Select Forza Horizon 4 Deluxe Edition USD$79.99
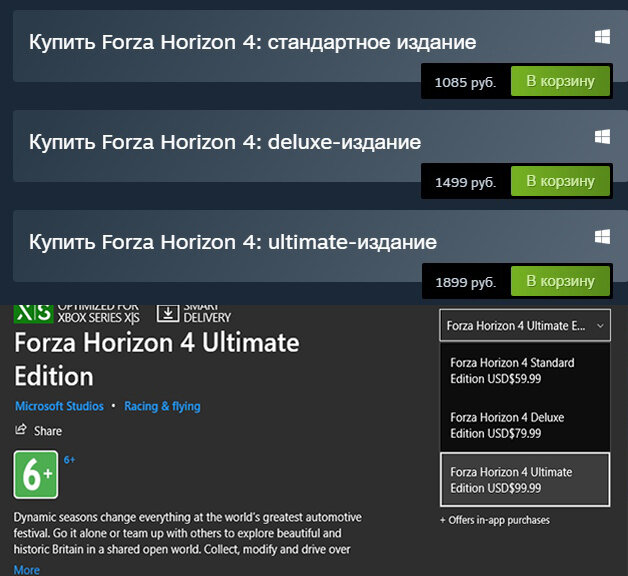The width and height of the screenshot is (628, 576). (x=525, y=425)
